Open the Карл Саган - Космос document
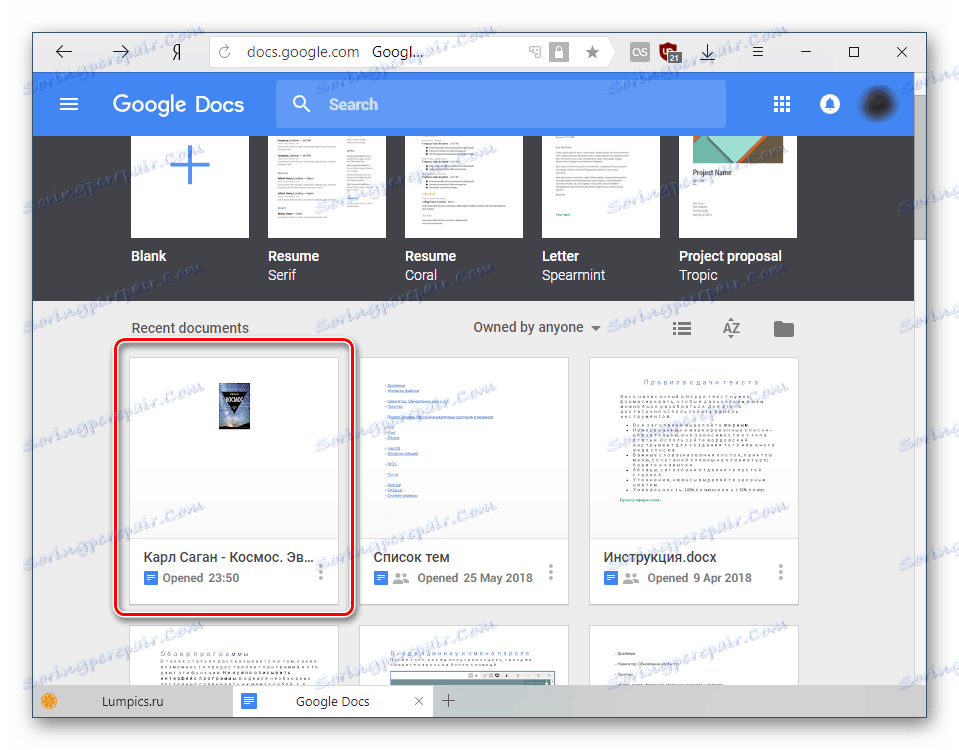Image resolution: width=959 pixels, height=750 pixels. [x=234, y=480]
